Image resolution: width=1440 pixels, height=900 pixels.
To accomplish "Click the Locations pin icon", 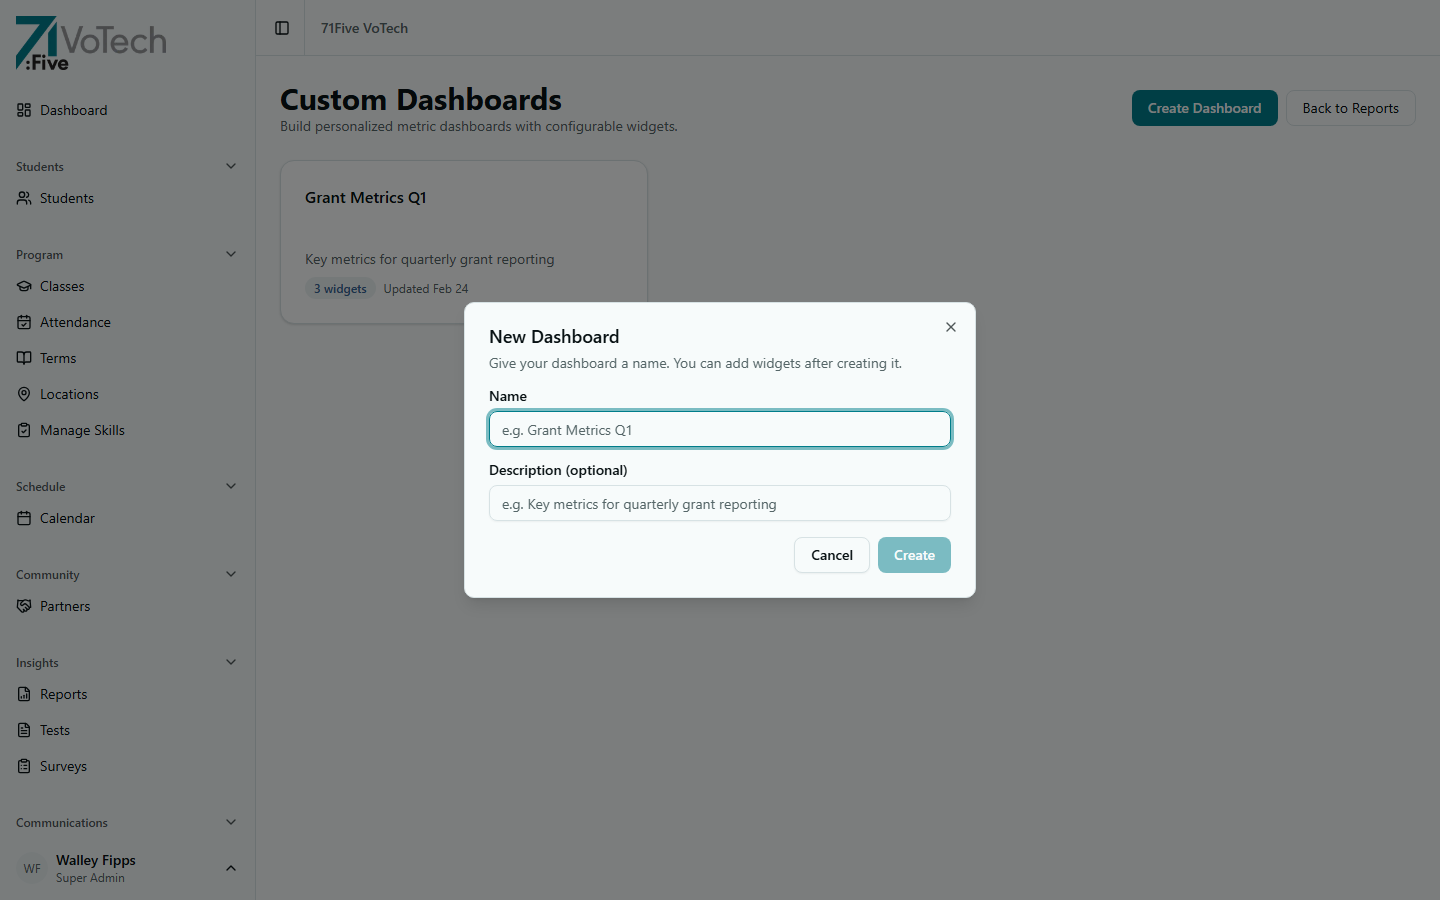I will [x=23, y=394].
